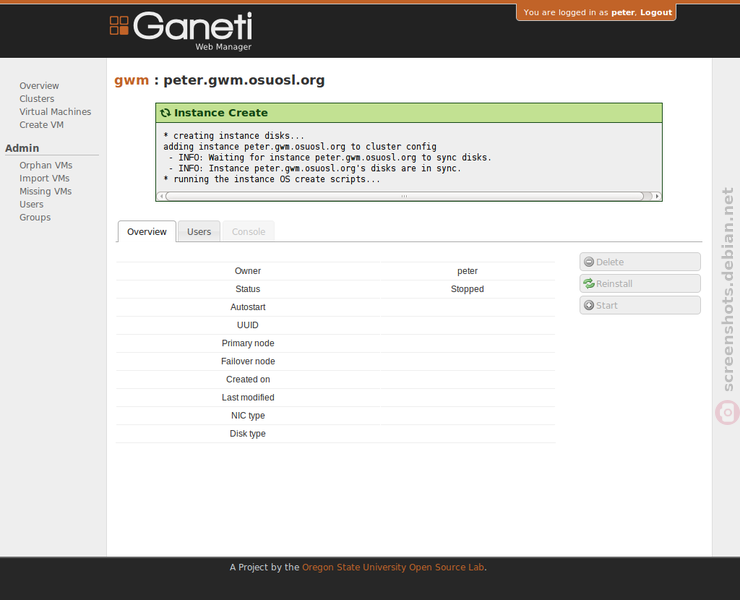This screenshot has width=740, height=600.
Task: Click the 'Instance Create' header text
Action: 221,113
